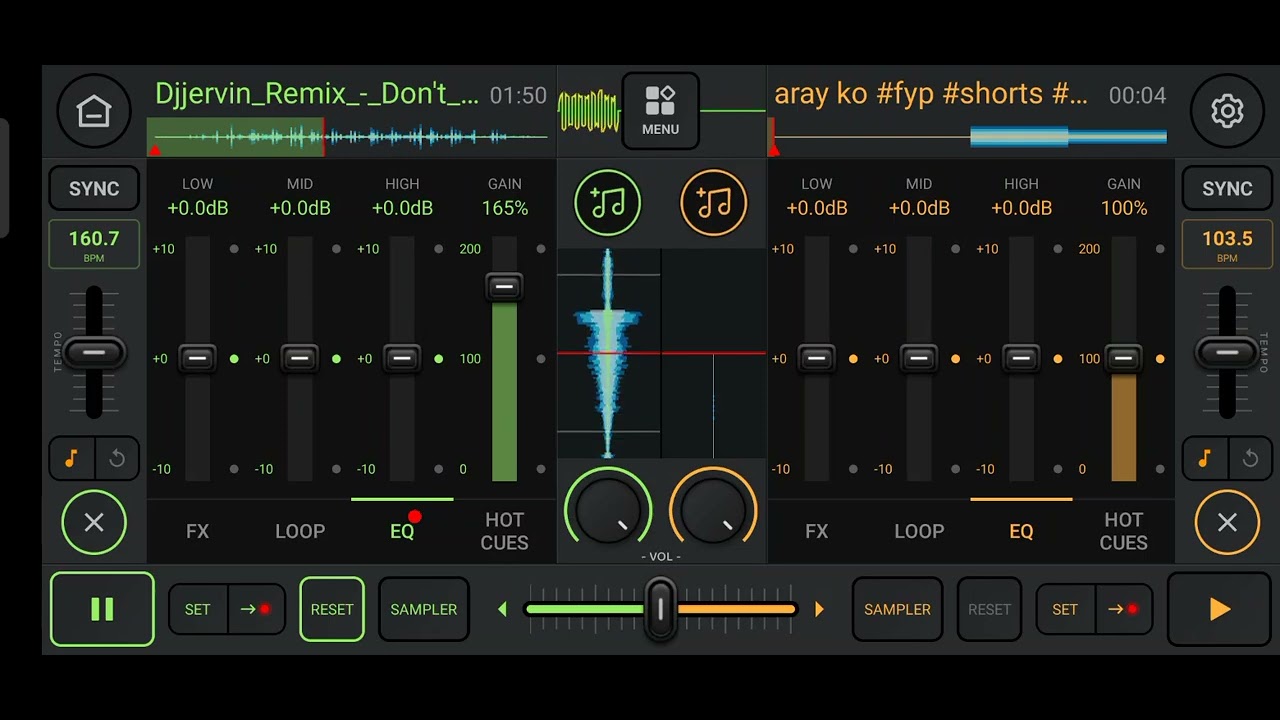This screenshot has height=720, width=1280.
Task: Toggle key lock note icon on left deck
Action: point(71,459)
